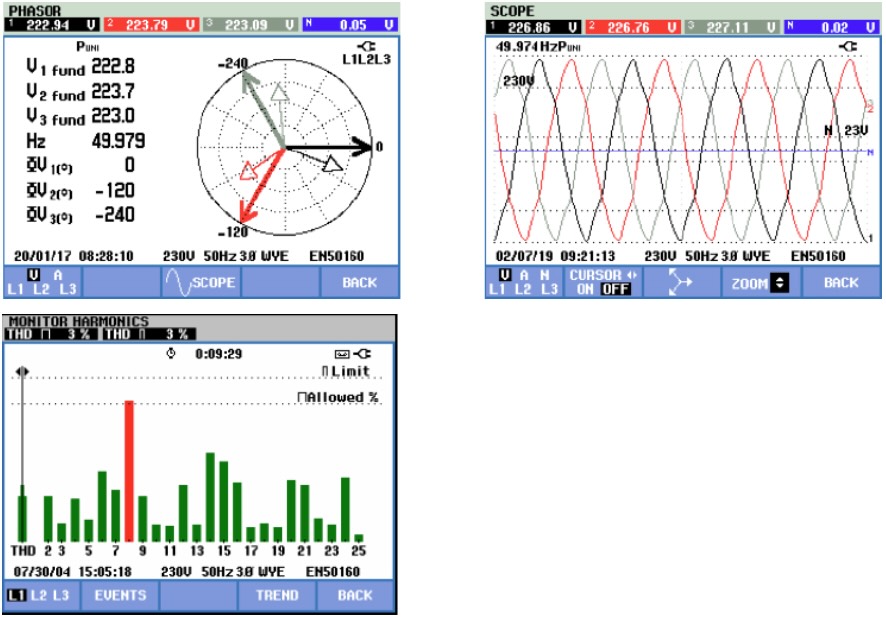Open EVENTS in Monitor Harmonics
Image resolution: width=886 pixels, height=618 pixels.
coord(120,595)
